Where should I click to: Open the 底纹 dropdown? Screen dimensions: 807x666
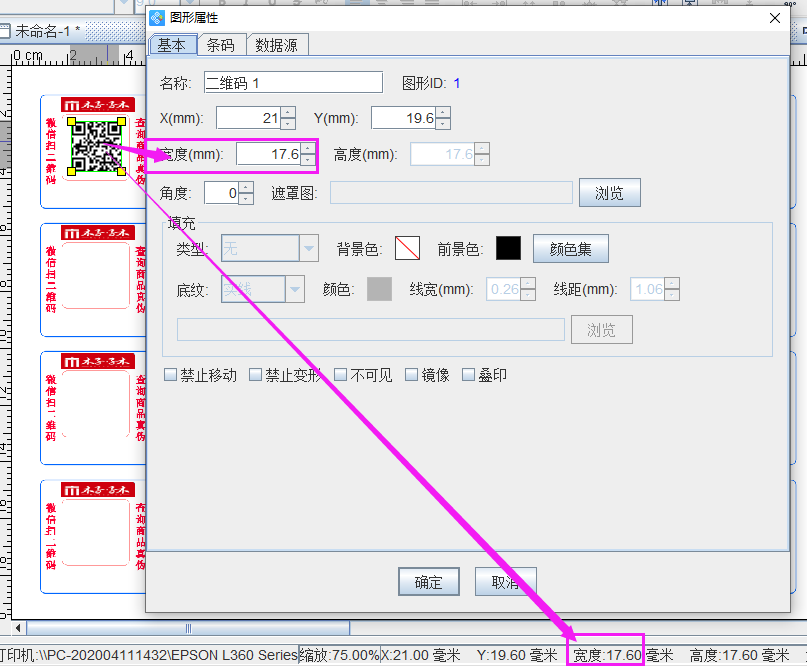297,288
